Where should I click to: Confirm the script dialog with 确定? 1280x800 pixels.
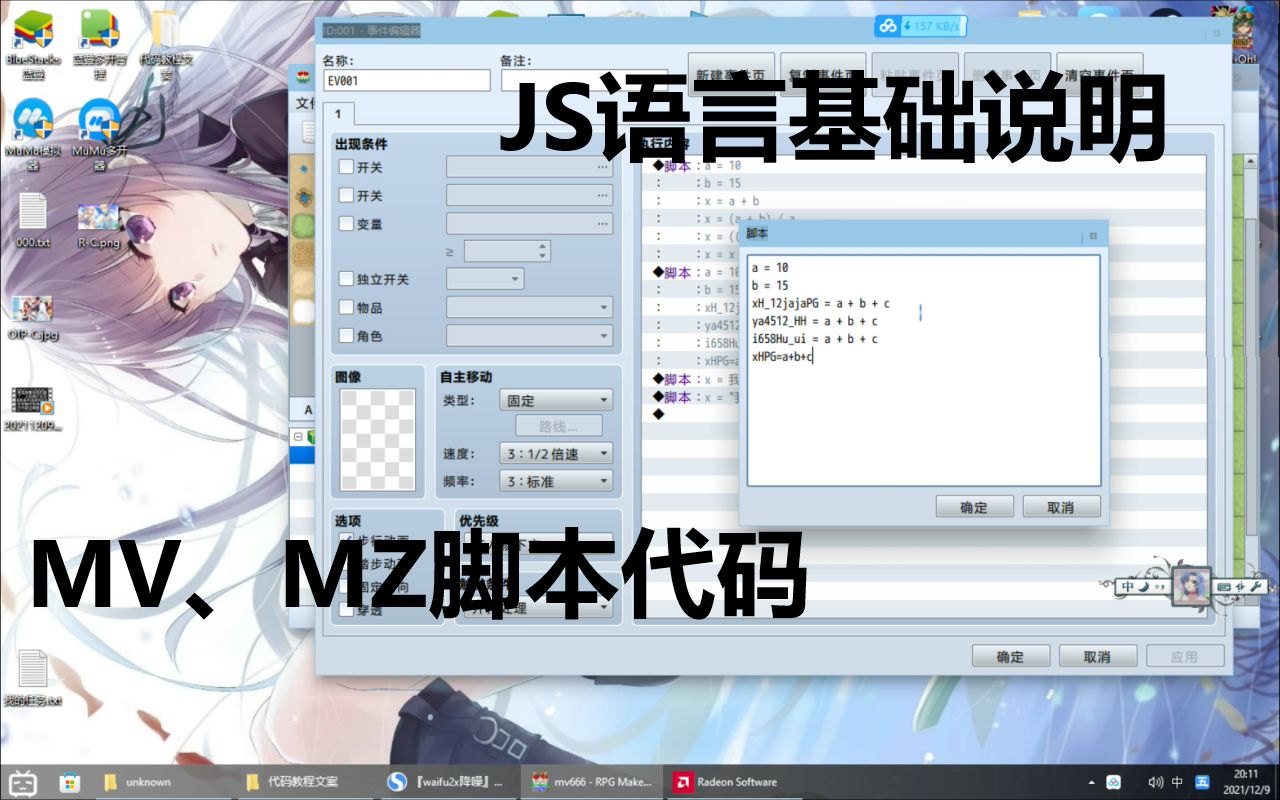[974, 506]
